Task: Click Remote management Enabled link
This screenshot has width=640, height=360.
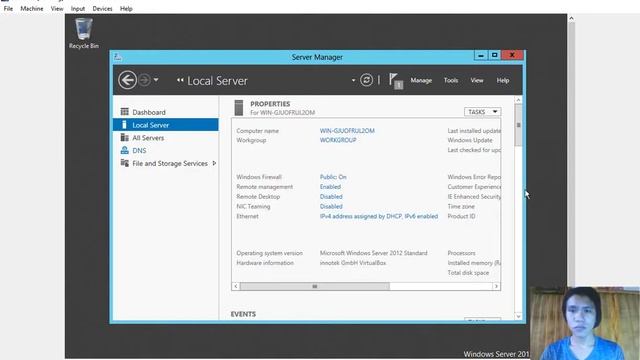Action: pyautogui.click(x=330, y=187)
